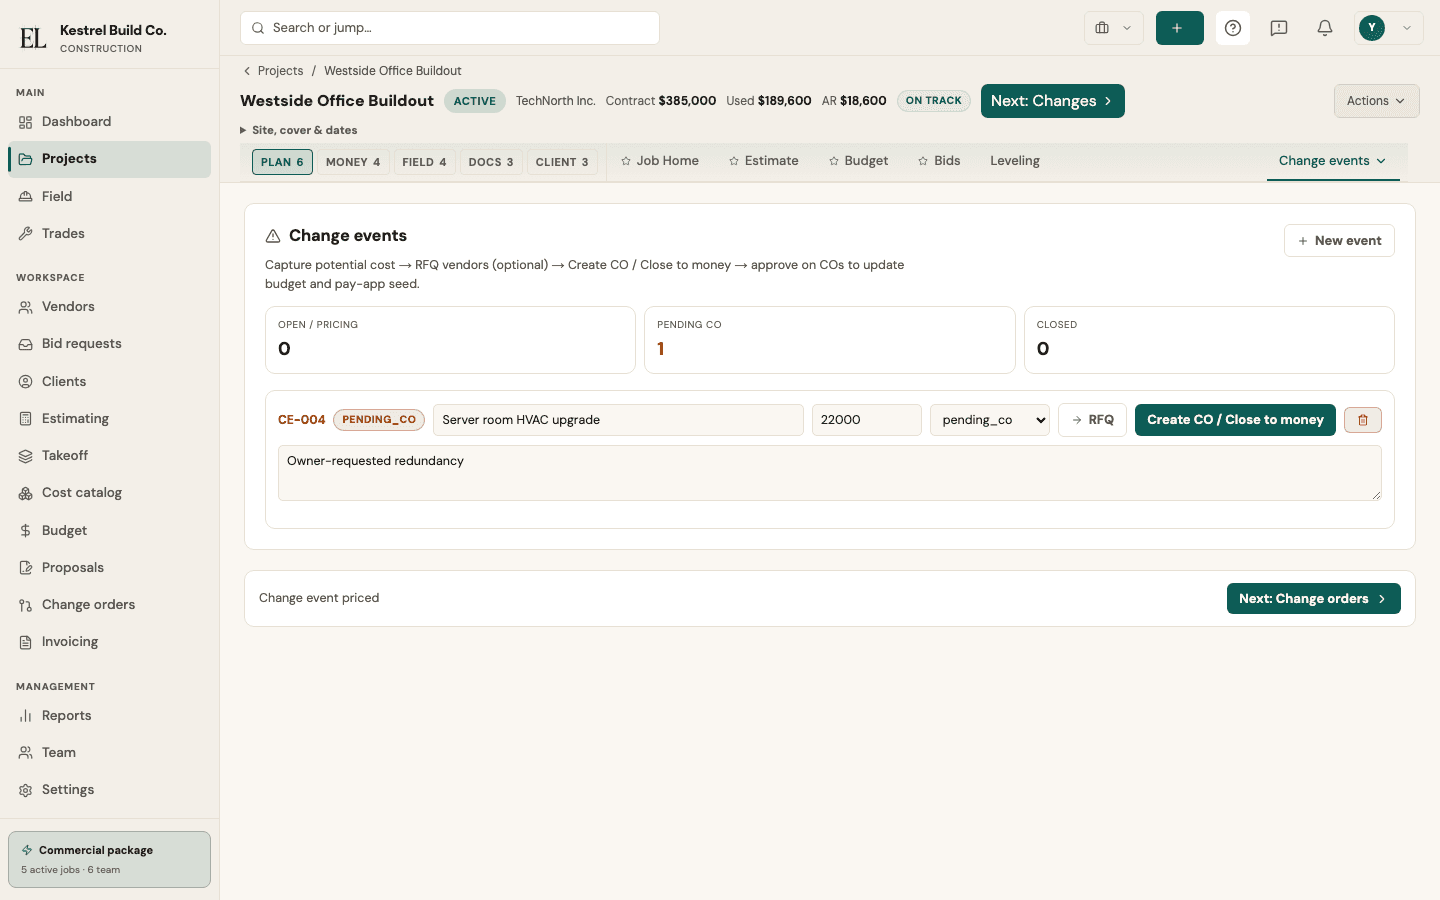The width and height of the screenshot is (1440, 900).
Task: Click the Next: Changes header button
Action: click(1052, 101)
